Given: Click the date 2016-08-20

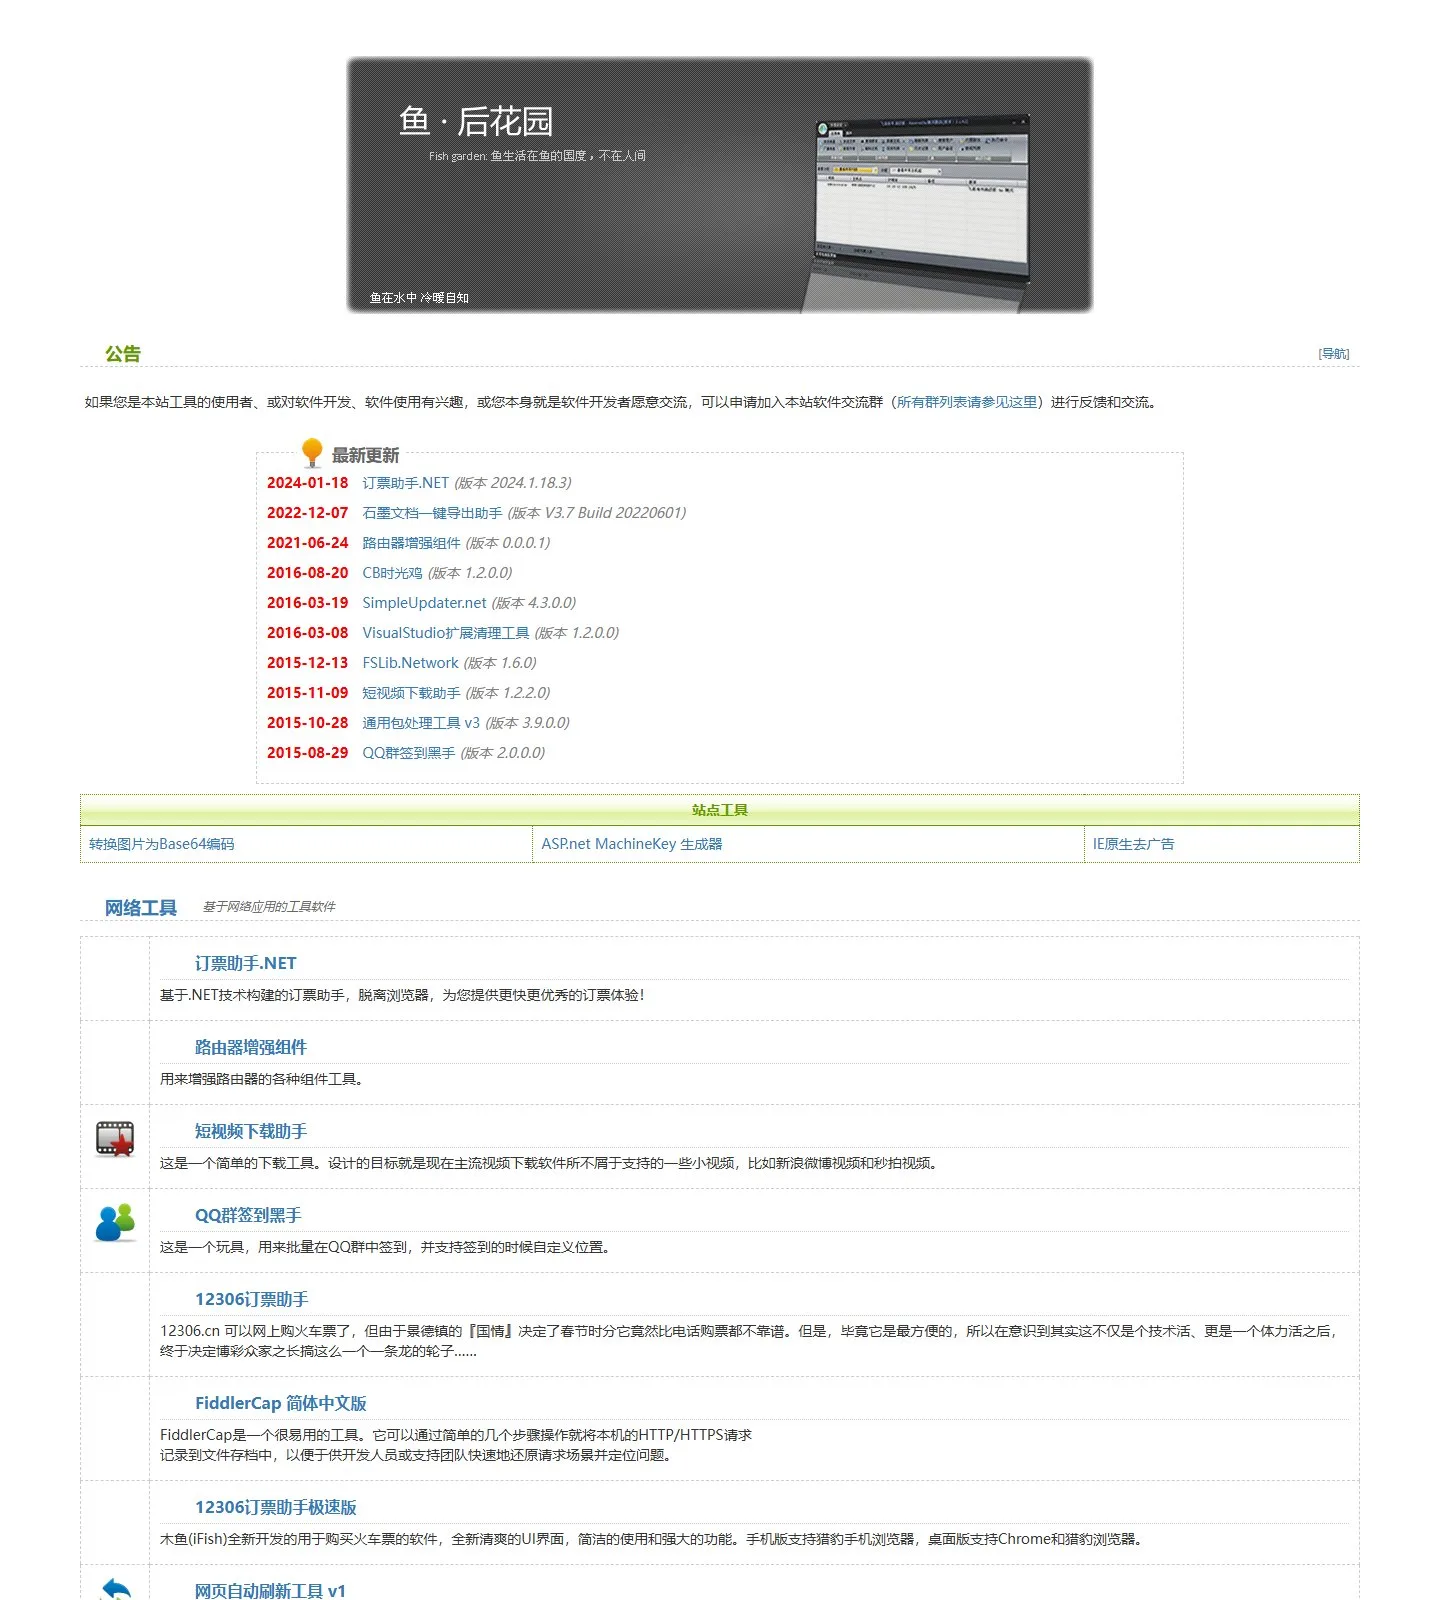Looking at the screenshot, I should (307, 573).
